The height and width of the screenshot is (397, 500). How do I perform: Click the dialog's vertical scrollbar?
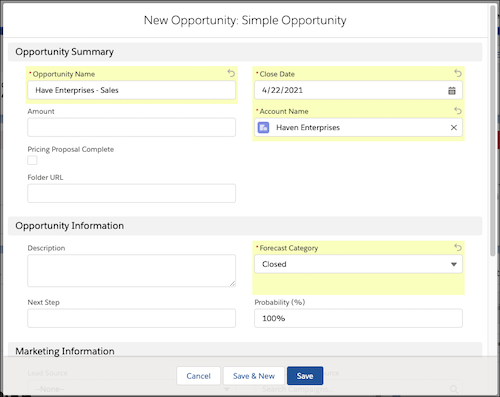493,131
